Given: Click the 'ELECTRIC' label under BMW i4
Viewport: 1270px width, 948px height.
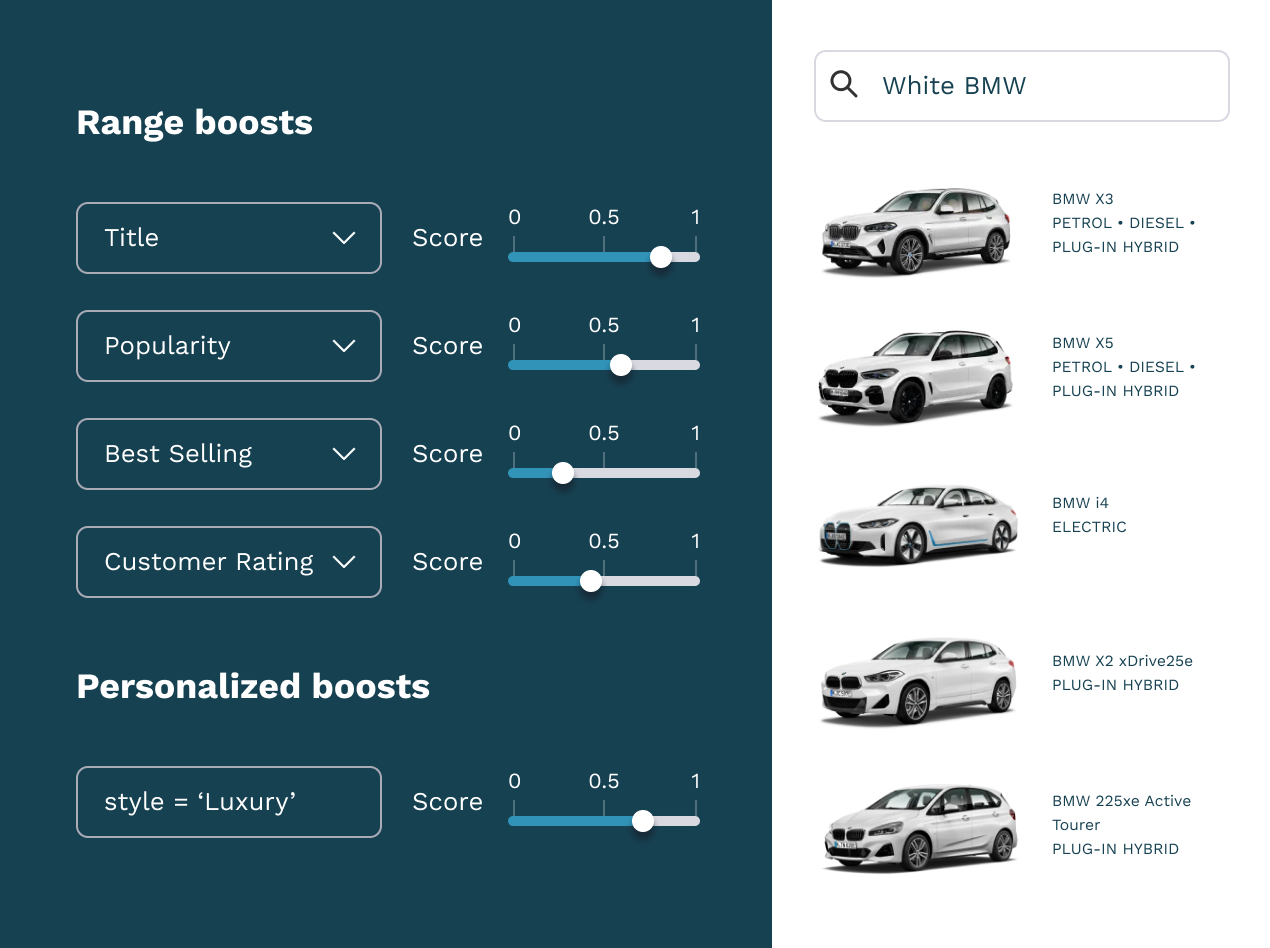Looking at the screenshot, I should coord(1089,527).
